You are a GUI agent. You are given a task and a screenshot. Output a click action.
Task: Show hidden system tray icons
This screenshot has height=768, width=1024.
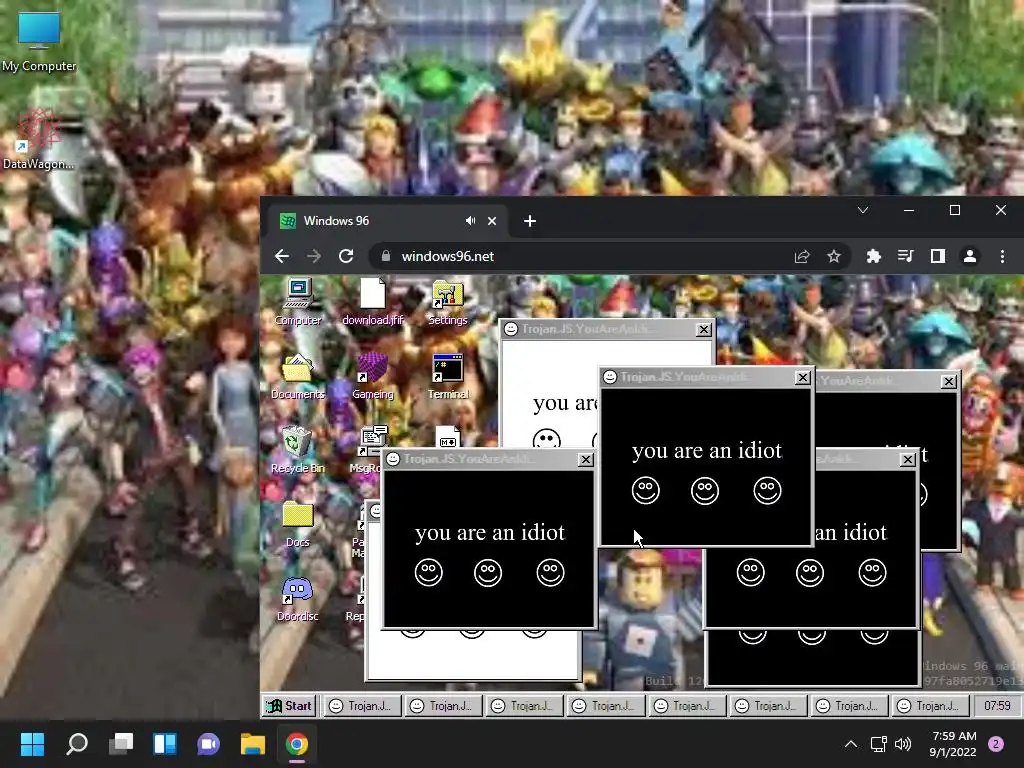850,744
